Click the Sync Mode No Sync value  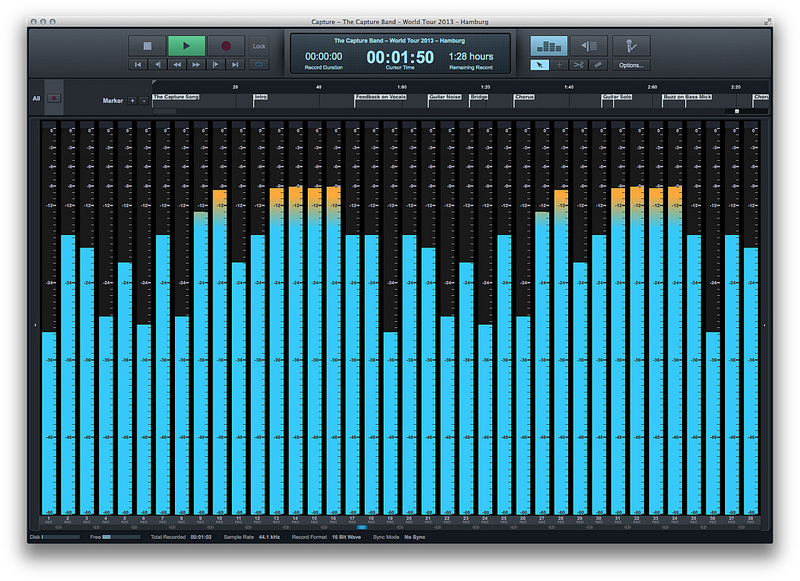[414, 537]
